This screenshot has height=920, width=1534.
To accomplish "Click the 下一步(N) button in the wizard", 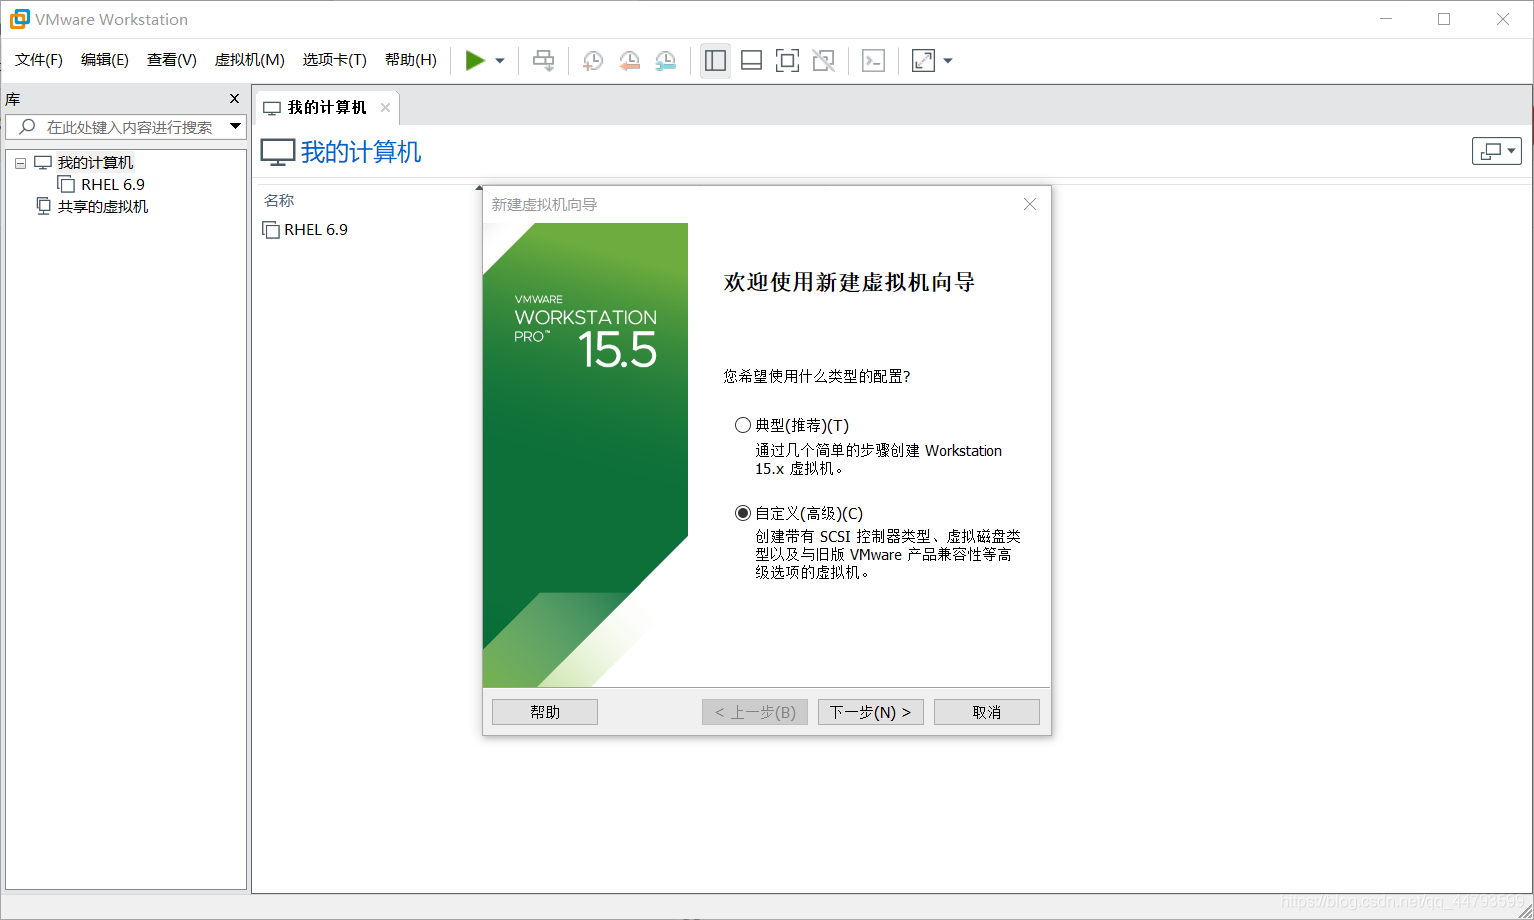I will 869,711.
